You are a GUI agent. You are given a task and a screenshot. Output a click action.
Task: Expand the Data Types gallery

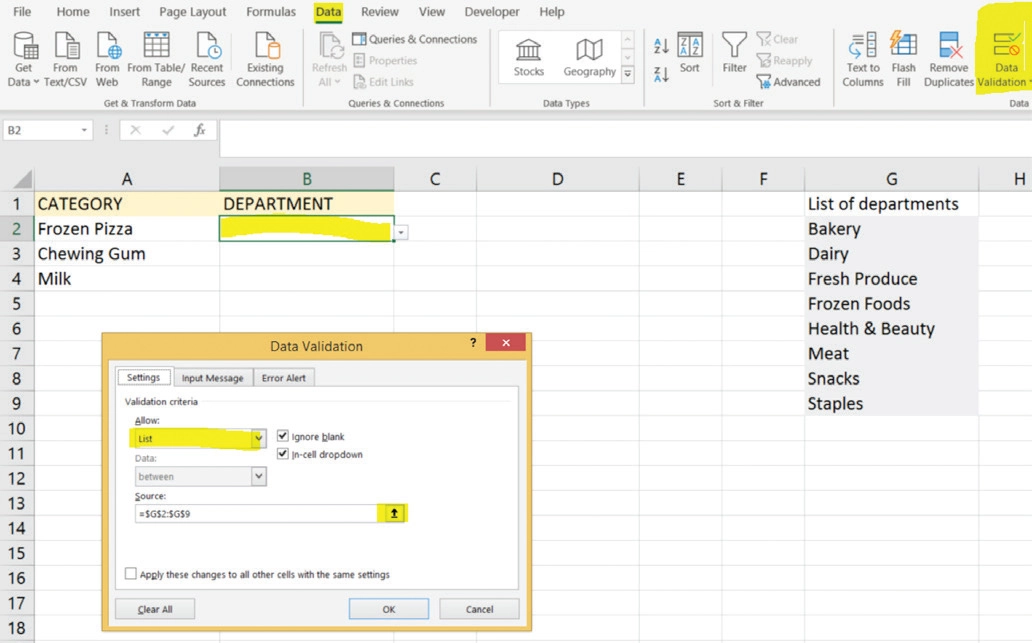(x=628, y=74)
